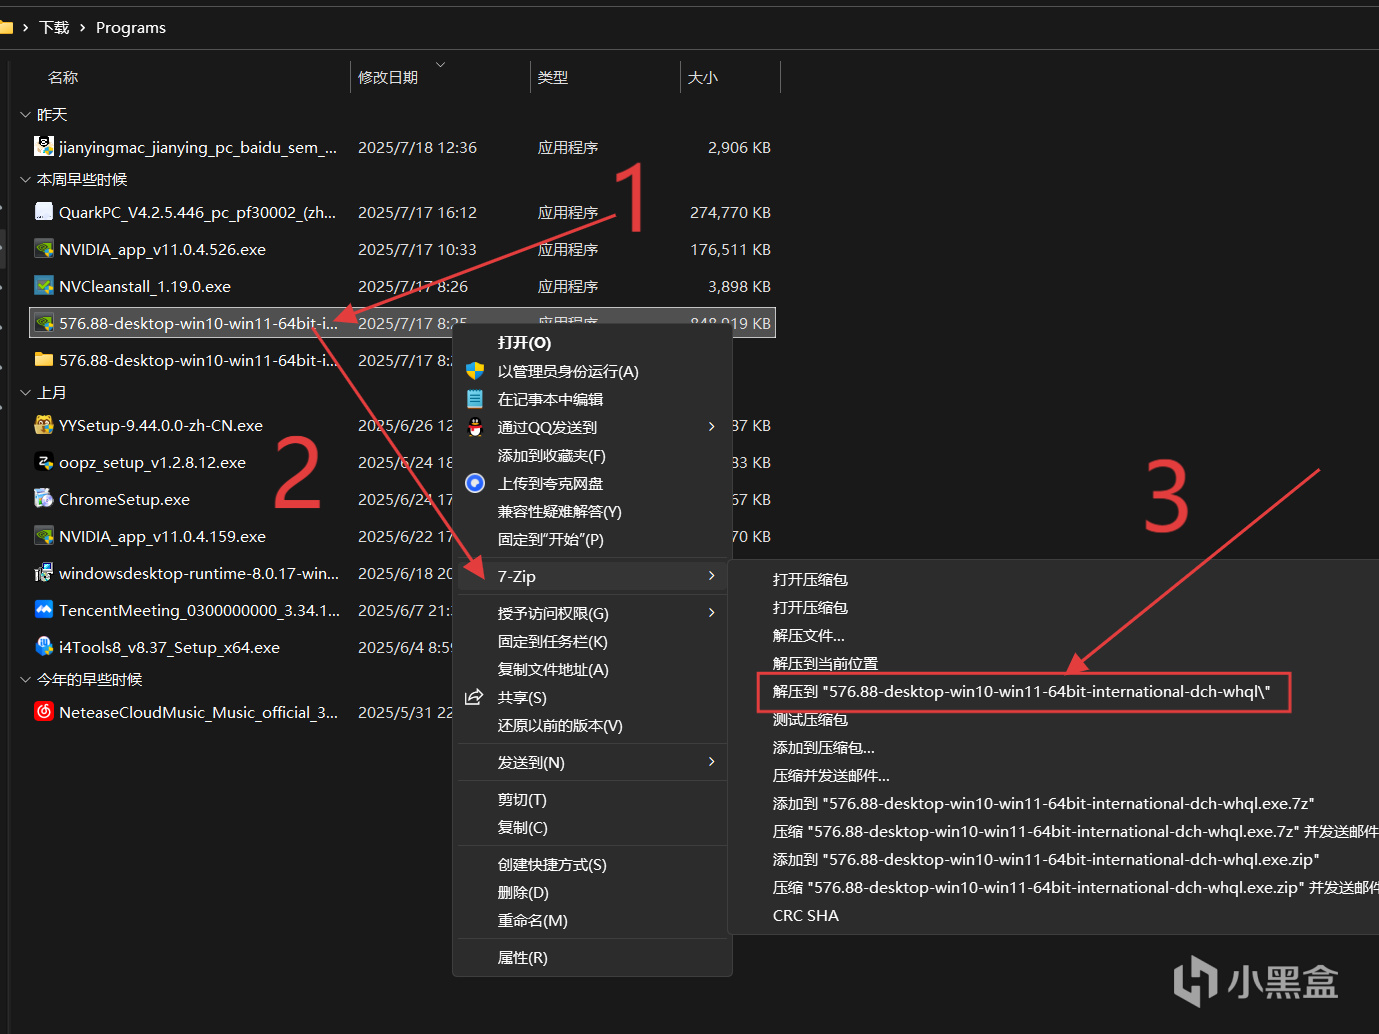This screenshot has width=1379, height=1034.
Task: Expand the 通过QQ发送到 submenu arrow
Action: [x=711, y=427]
